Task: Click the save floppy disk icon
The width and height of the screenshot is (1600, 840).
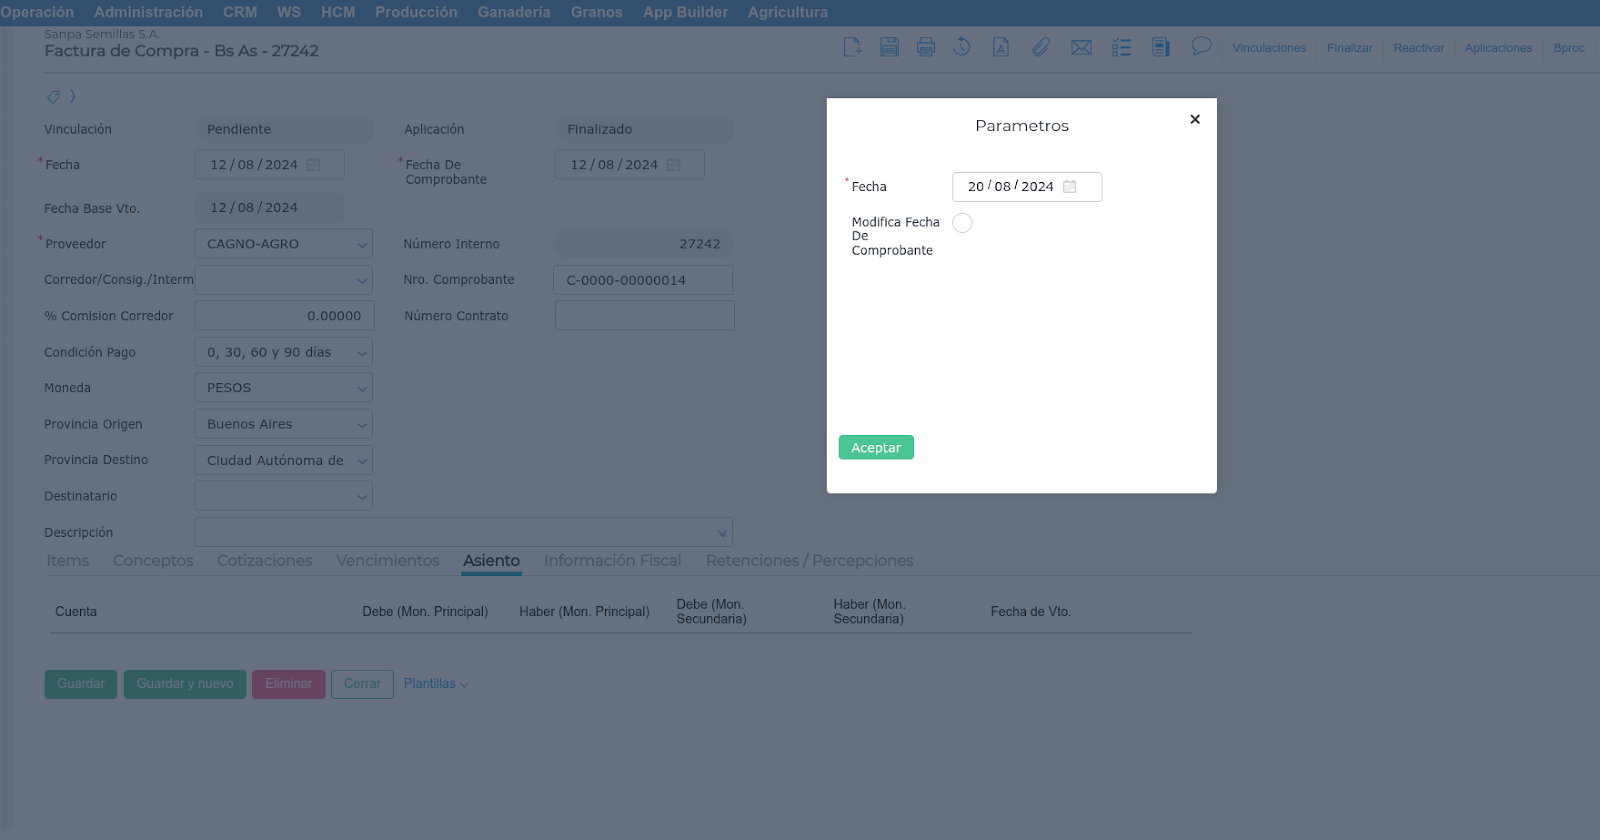Action: (889, 47)
